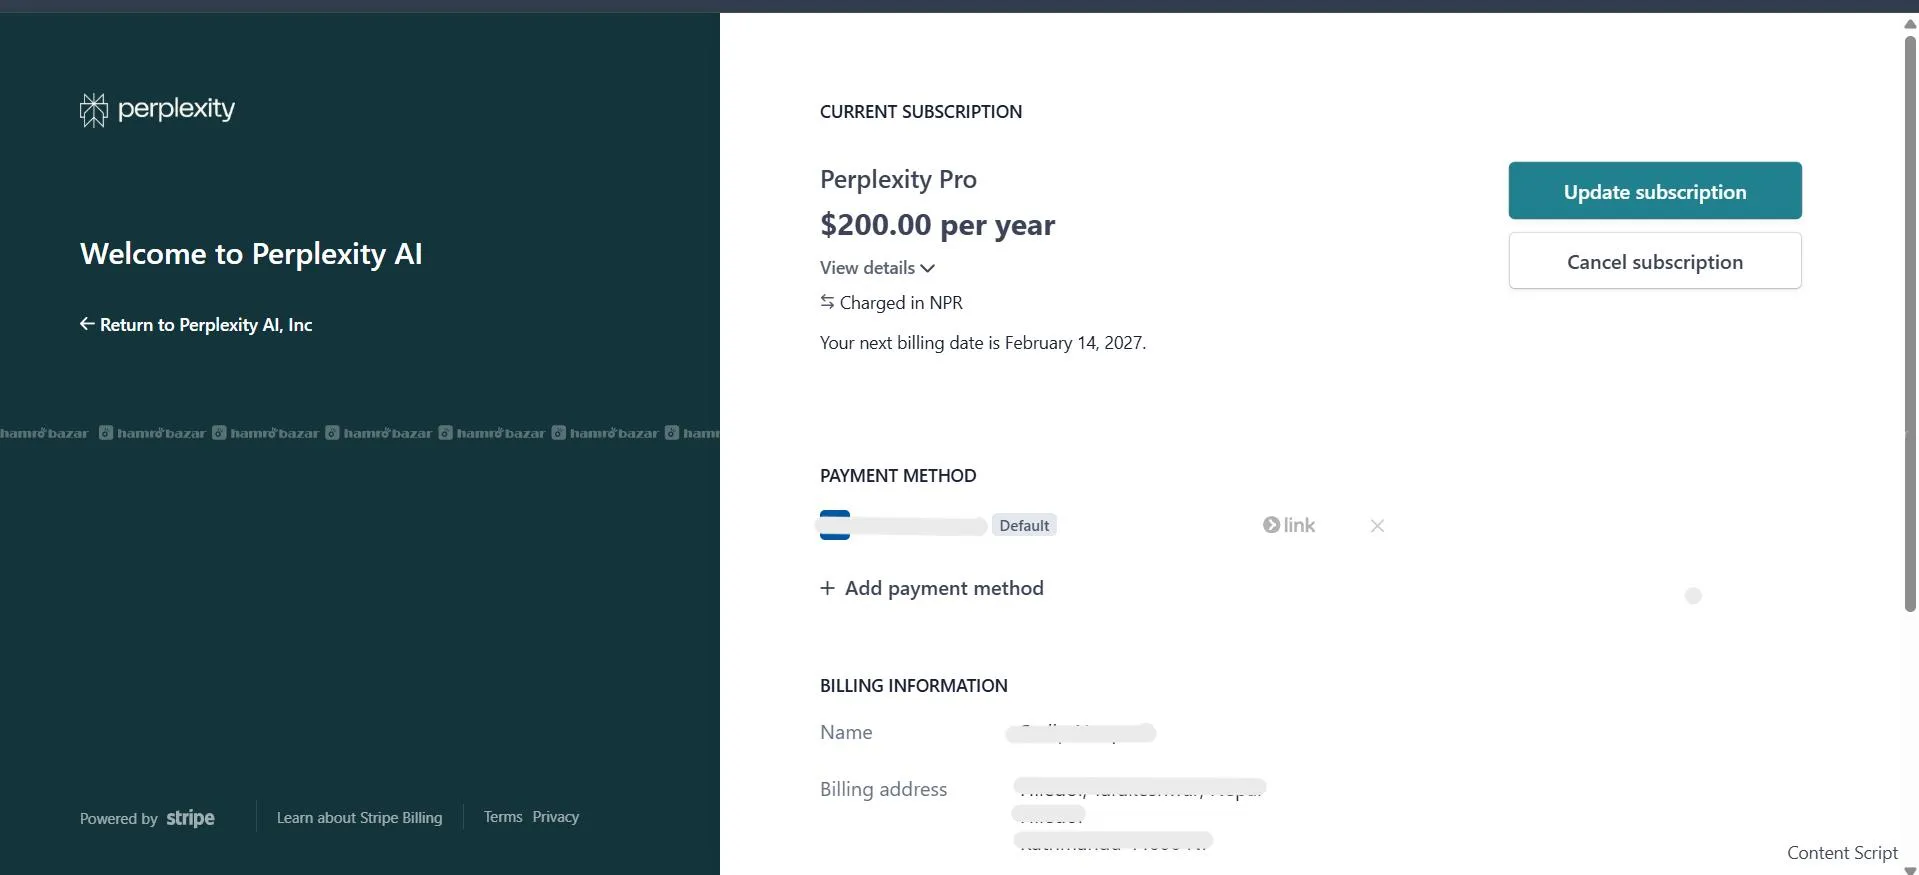Screen dimensions: 1919x875
Task: Click the vertical scrollbar thumb
Action: pos(1909,320)
